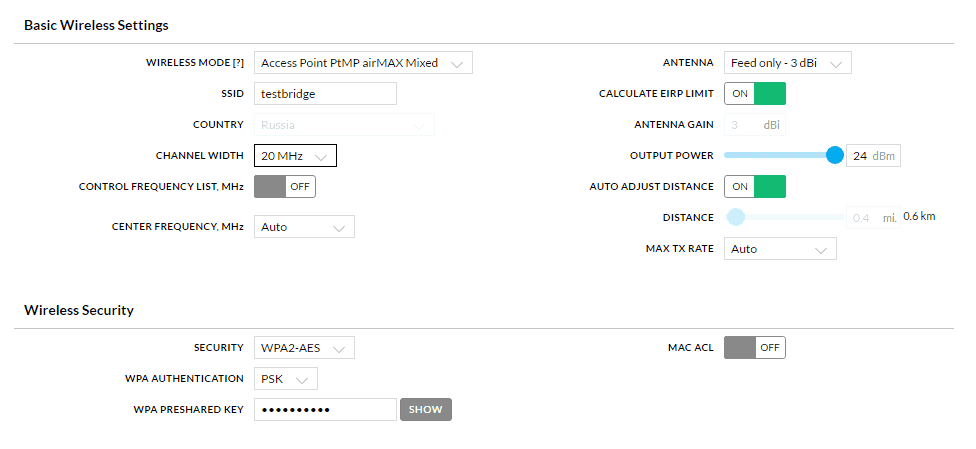Enable the MAC ACL toggle
The width and height of the screenshot is (976, 449).
[755, 347]
